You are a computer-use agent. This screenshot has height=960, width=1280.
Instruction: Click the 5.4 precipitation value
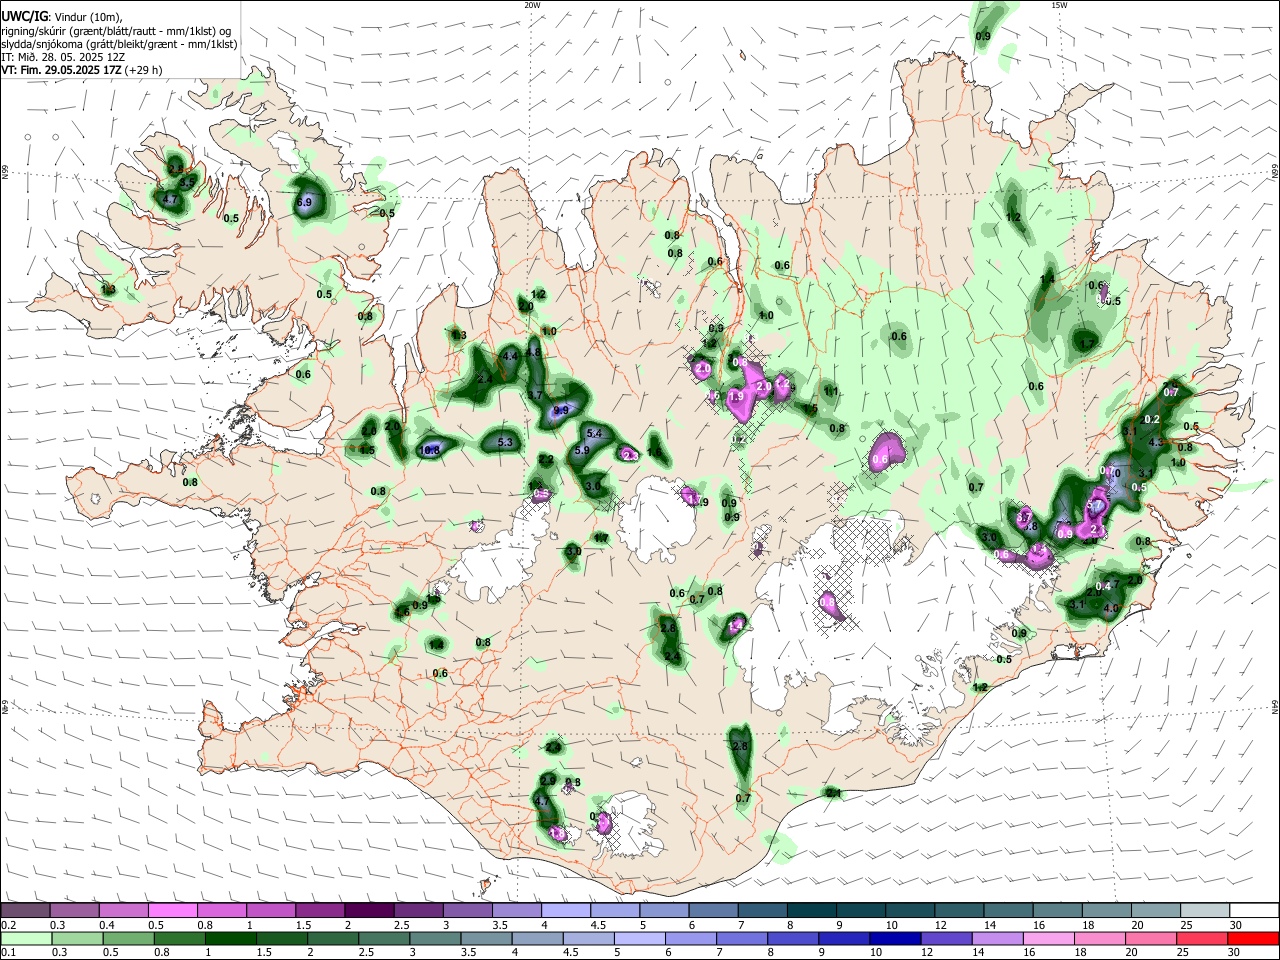tap(594, 433)
